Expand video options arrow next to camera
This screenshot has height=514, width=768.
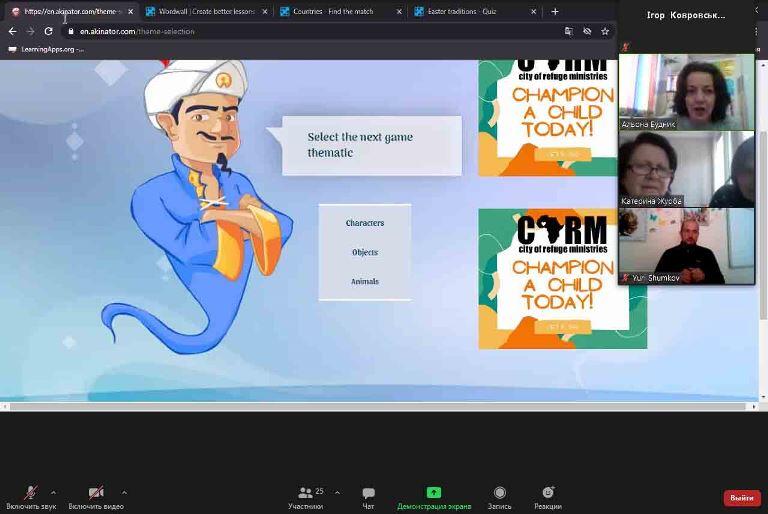click(x=124, y=492)
